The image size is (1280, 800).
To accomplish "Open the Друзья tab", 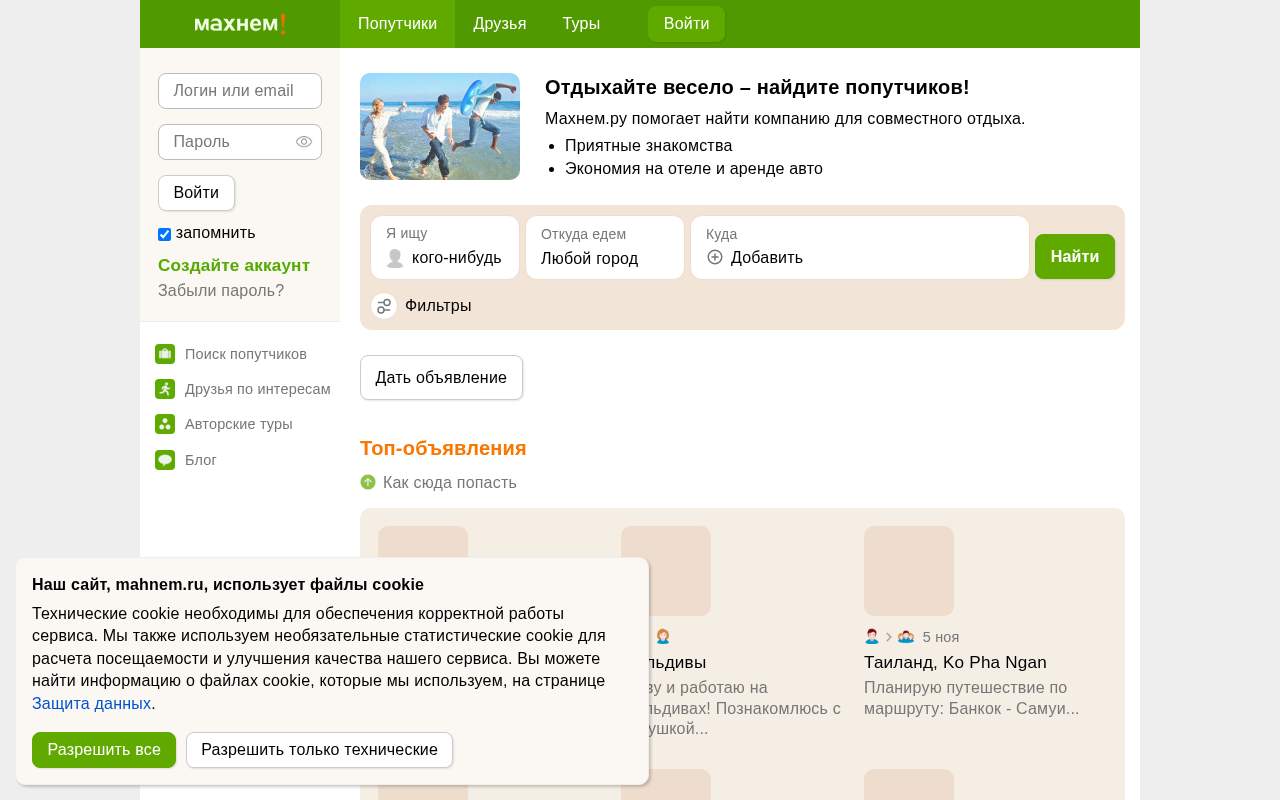I will tap(500, 24).
